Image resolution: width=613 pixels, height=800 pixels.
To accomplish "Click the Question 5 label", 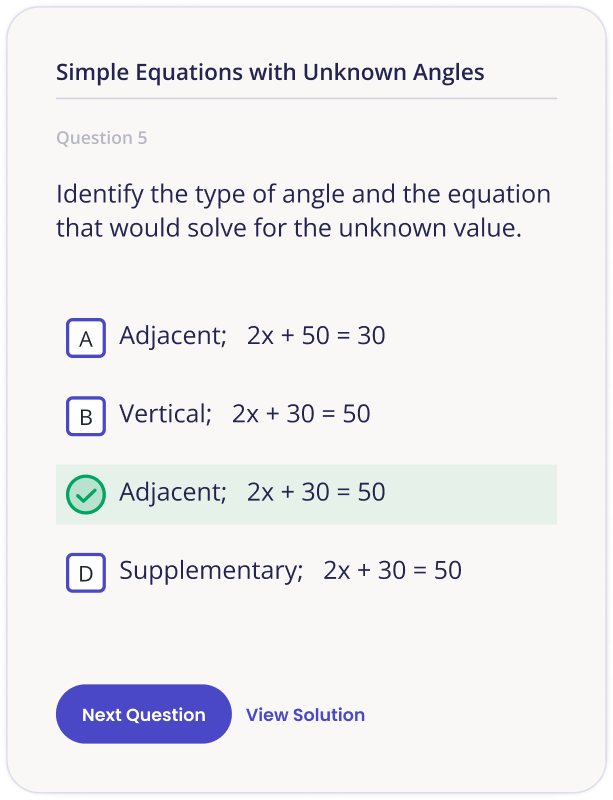I will pos(102,138).
